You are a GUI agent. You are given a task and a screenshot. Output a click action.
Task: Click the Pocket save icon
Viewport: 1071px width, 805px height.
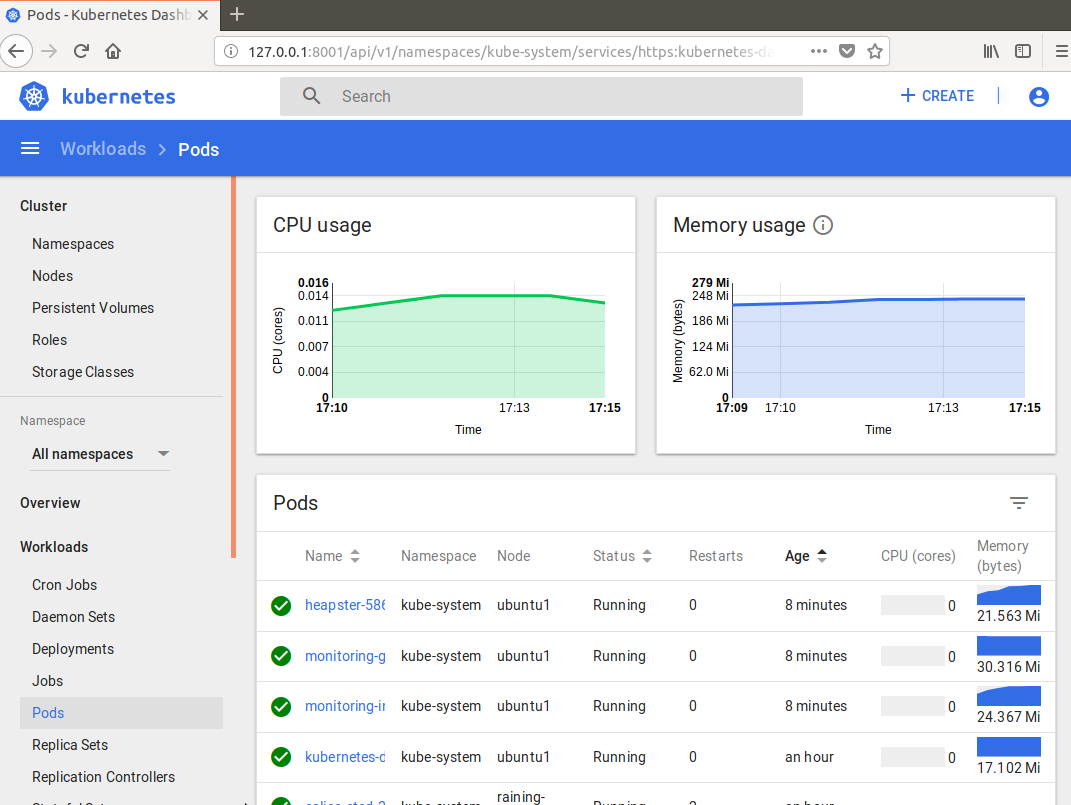[847, 51]
